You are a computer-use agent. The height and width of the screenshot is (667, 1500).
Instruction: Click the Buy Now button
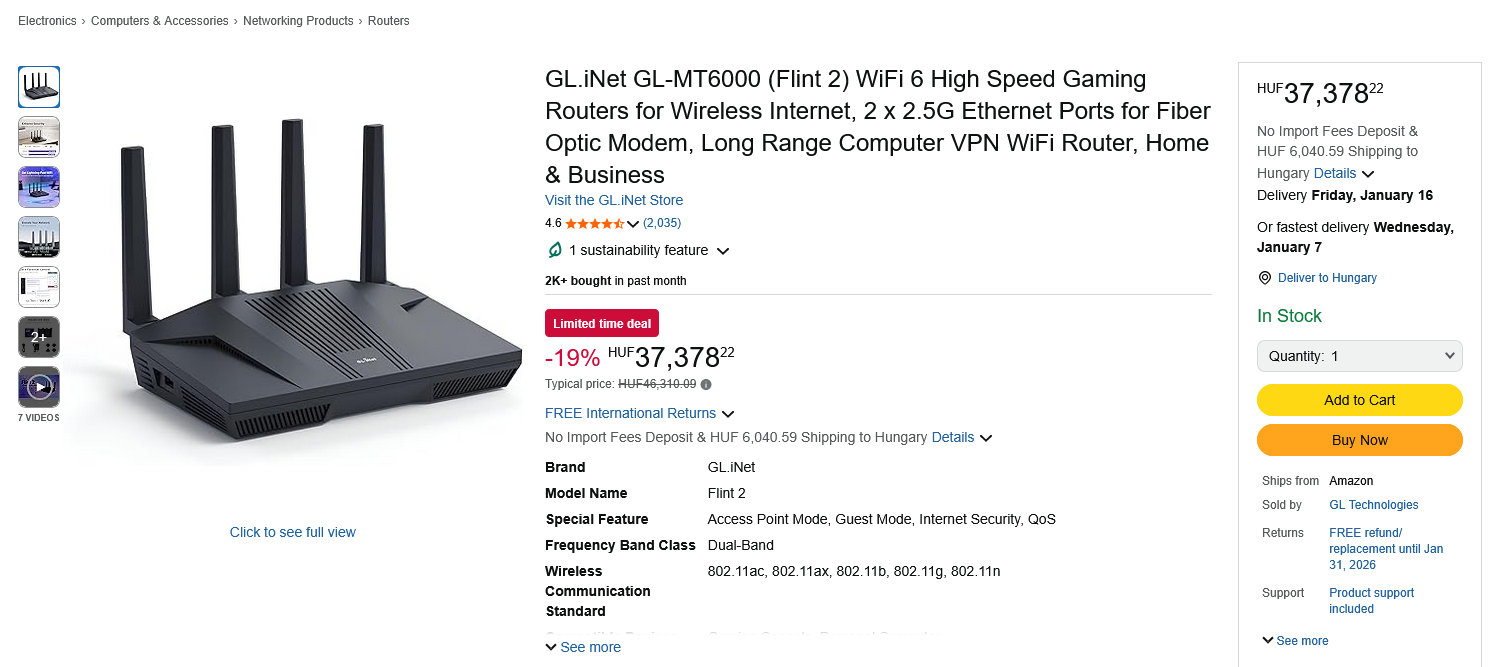(1359, 440)
